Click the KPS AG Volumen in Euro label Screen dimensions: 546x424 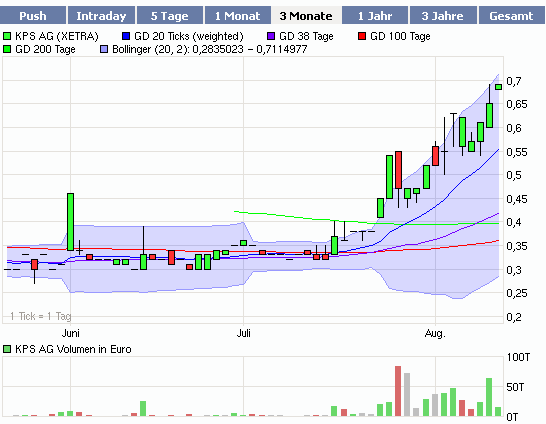click(73, 349)
